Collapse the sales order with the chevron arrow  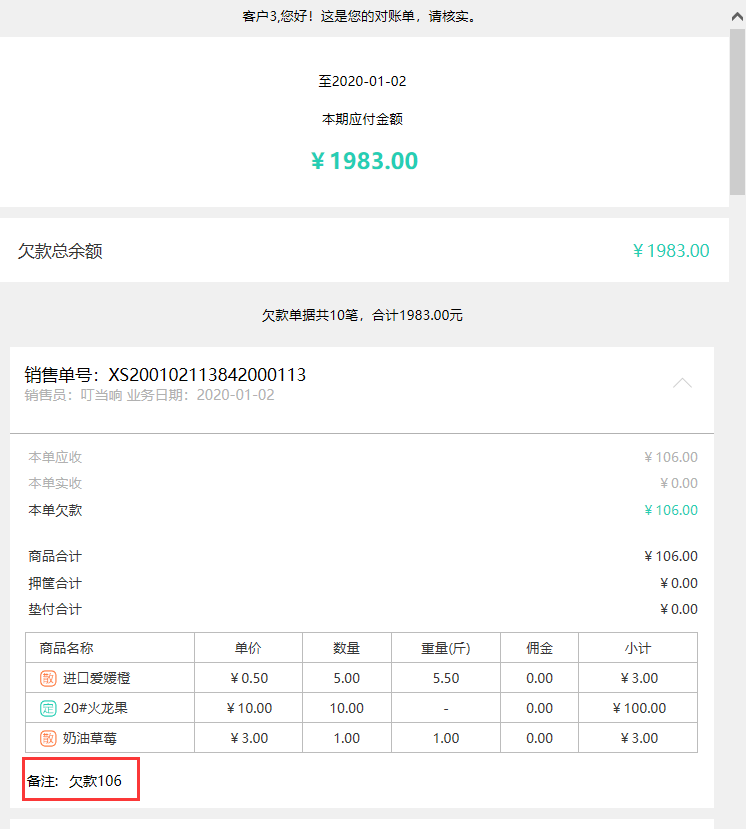pos(682,383)
